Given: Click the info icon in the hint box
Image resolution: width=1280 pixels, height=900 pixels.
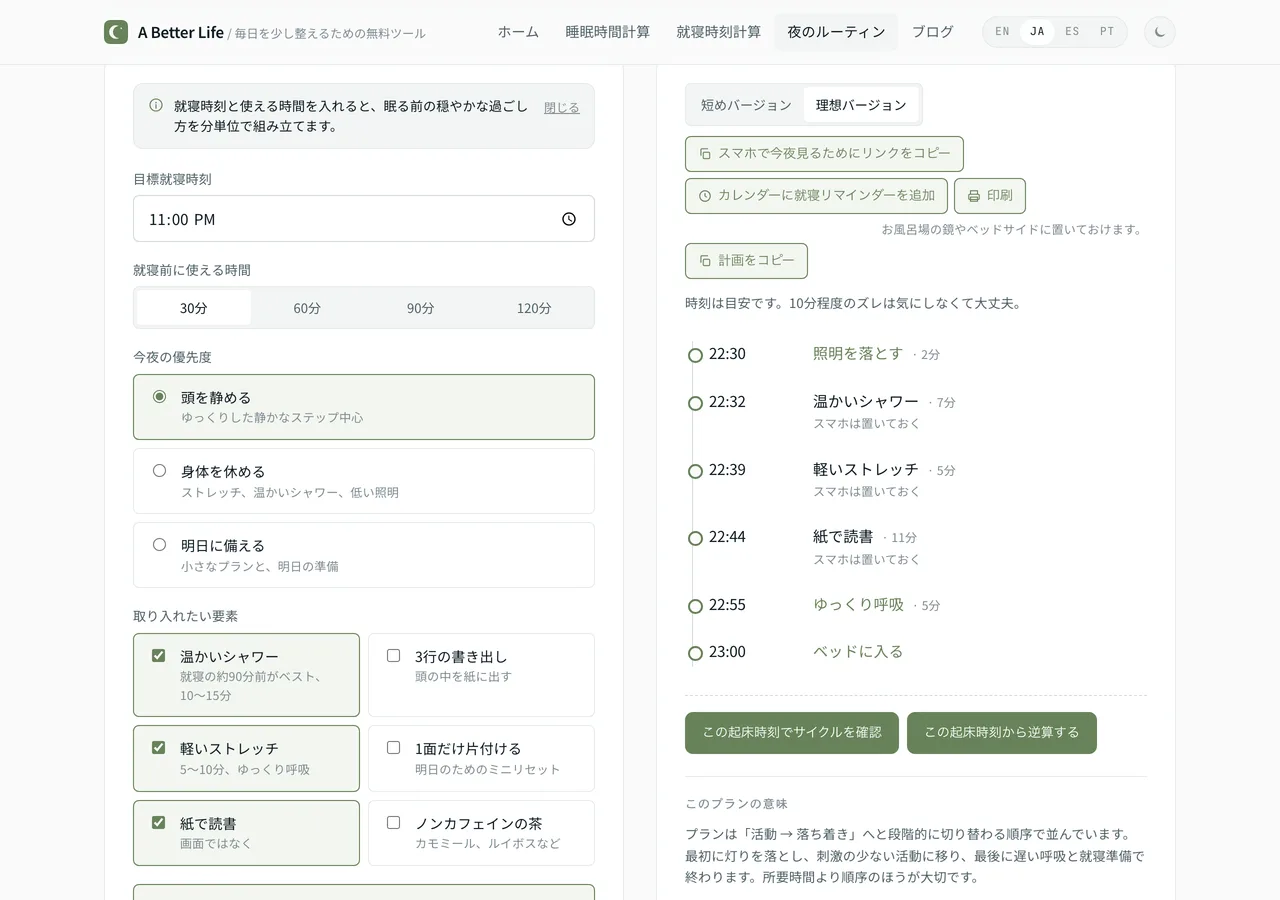Looking at the screenshot, I should click(x=156, y=105).
